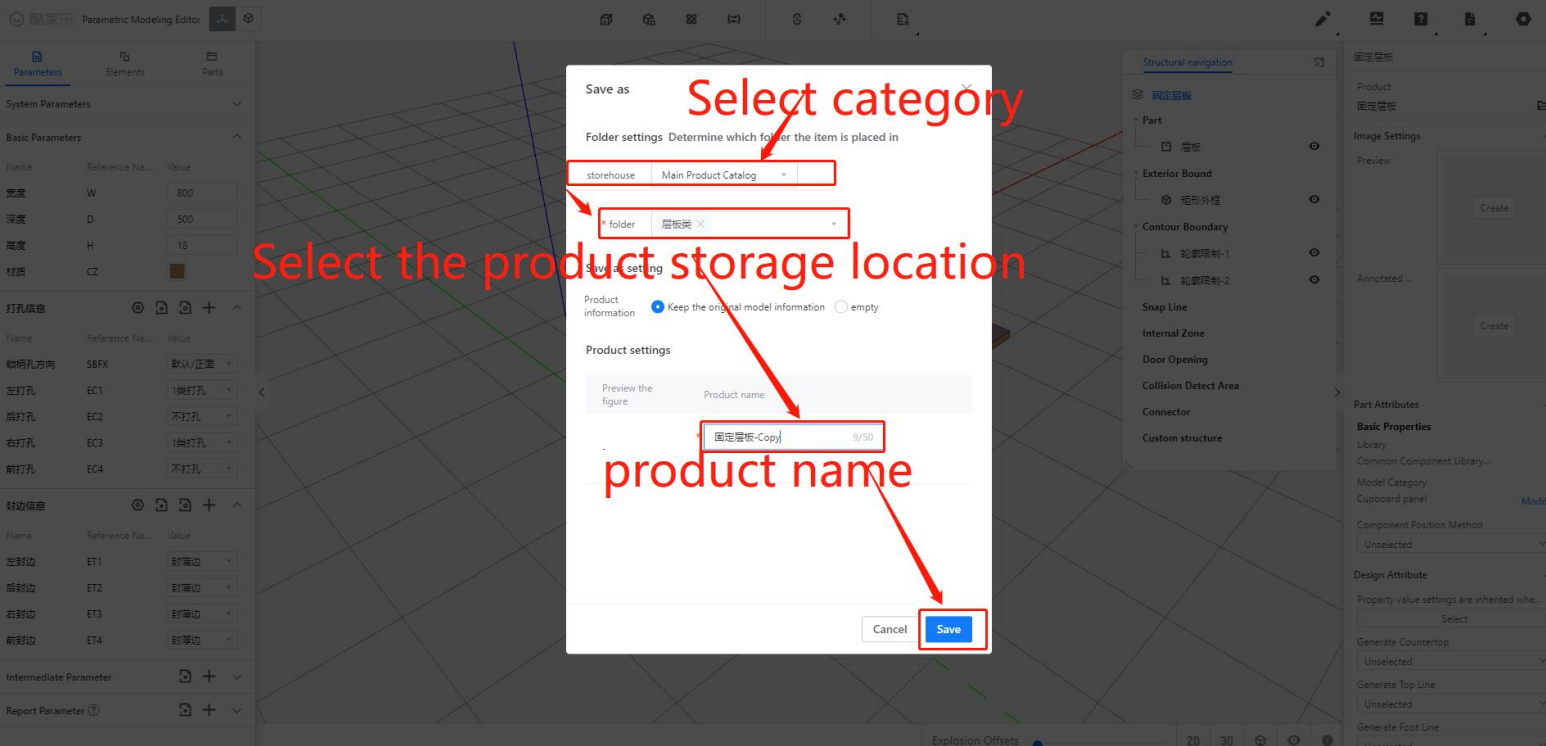Add a parameter with 封边信息 plus icon
The height and width of the screenshot is (746, 1546).
coord(209,505)
